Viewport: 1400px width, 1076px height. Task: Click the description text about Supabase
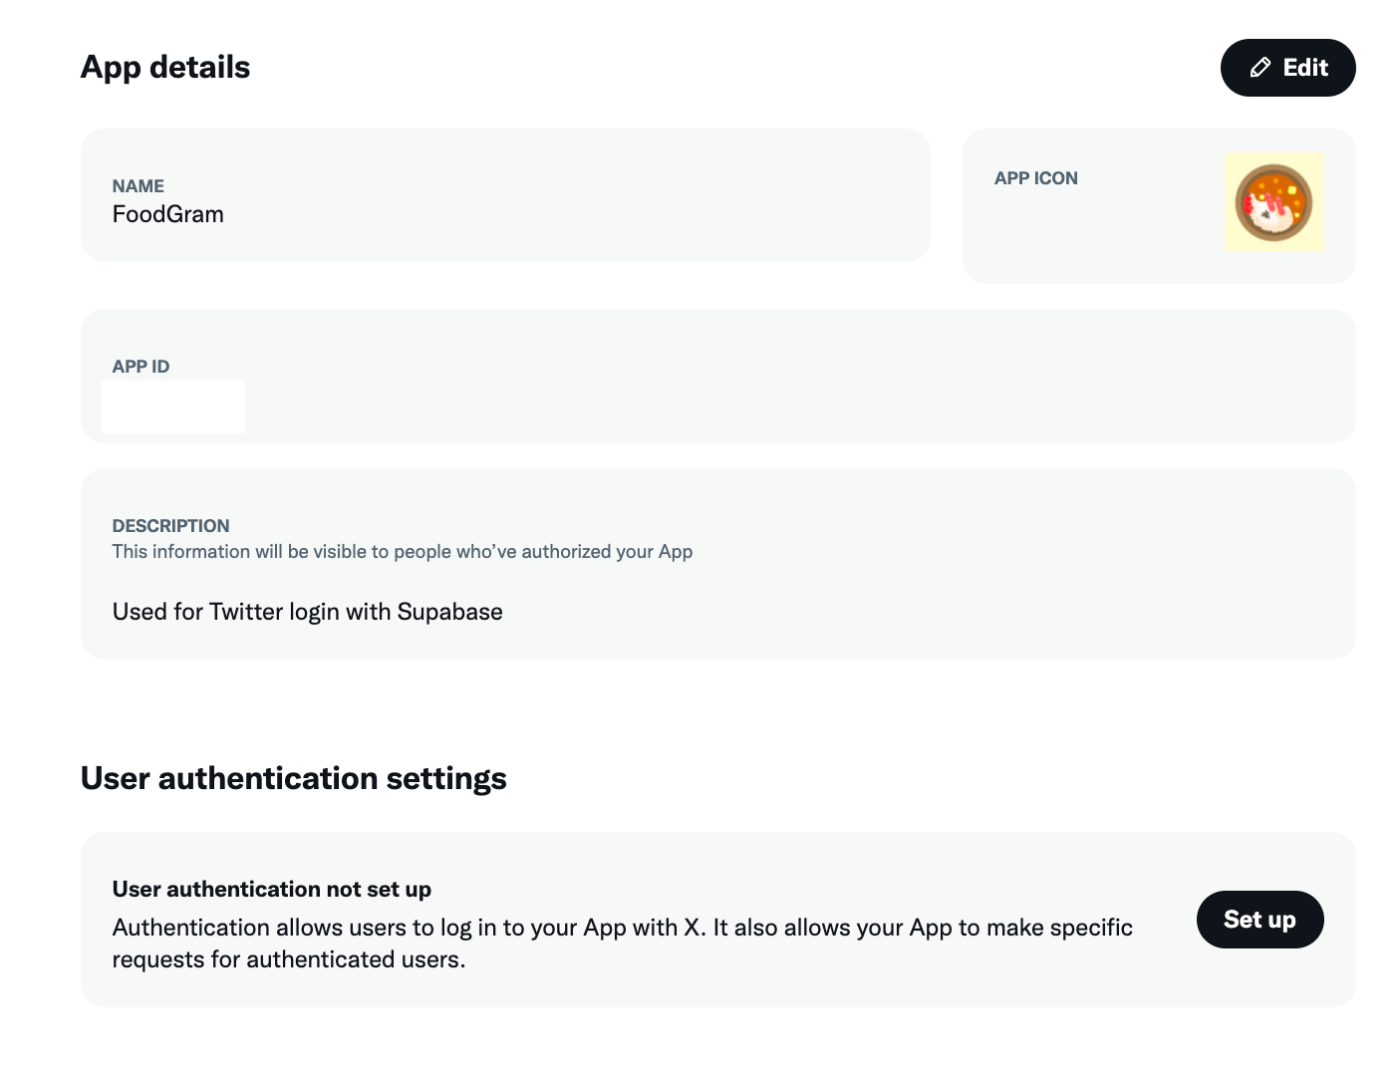tap(307, 612)
